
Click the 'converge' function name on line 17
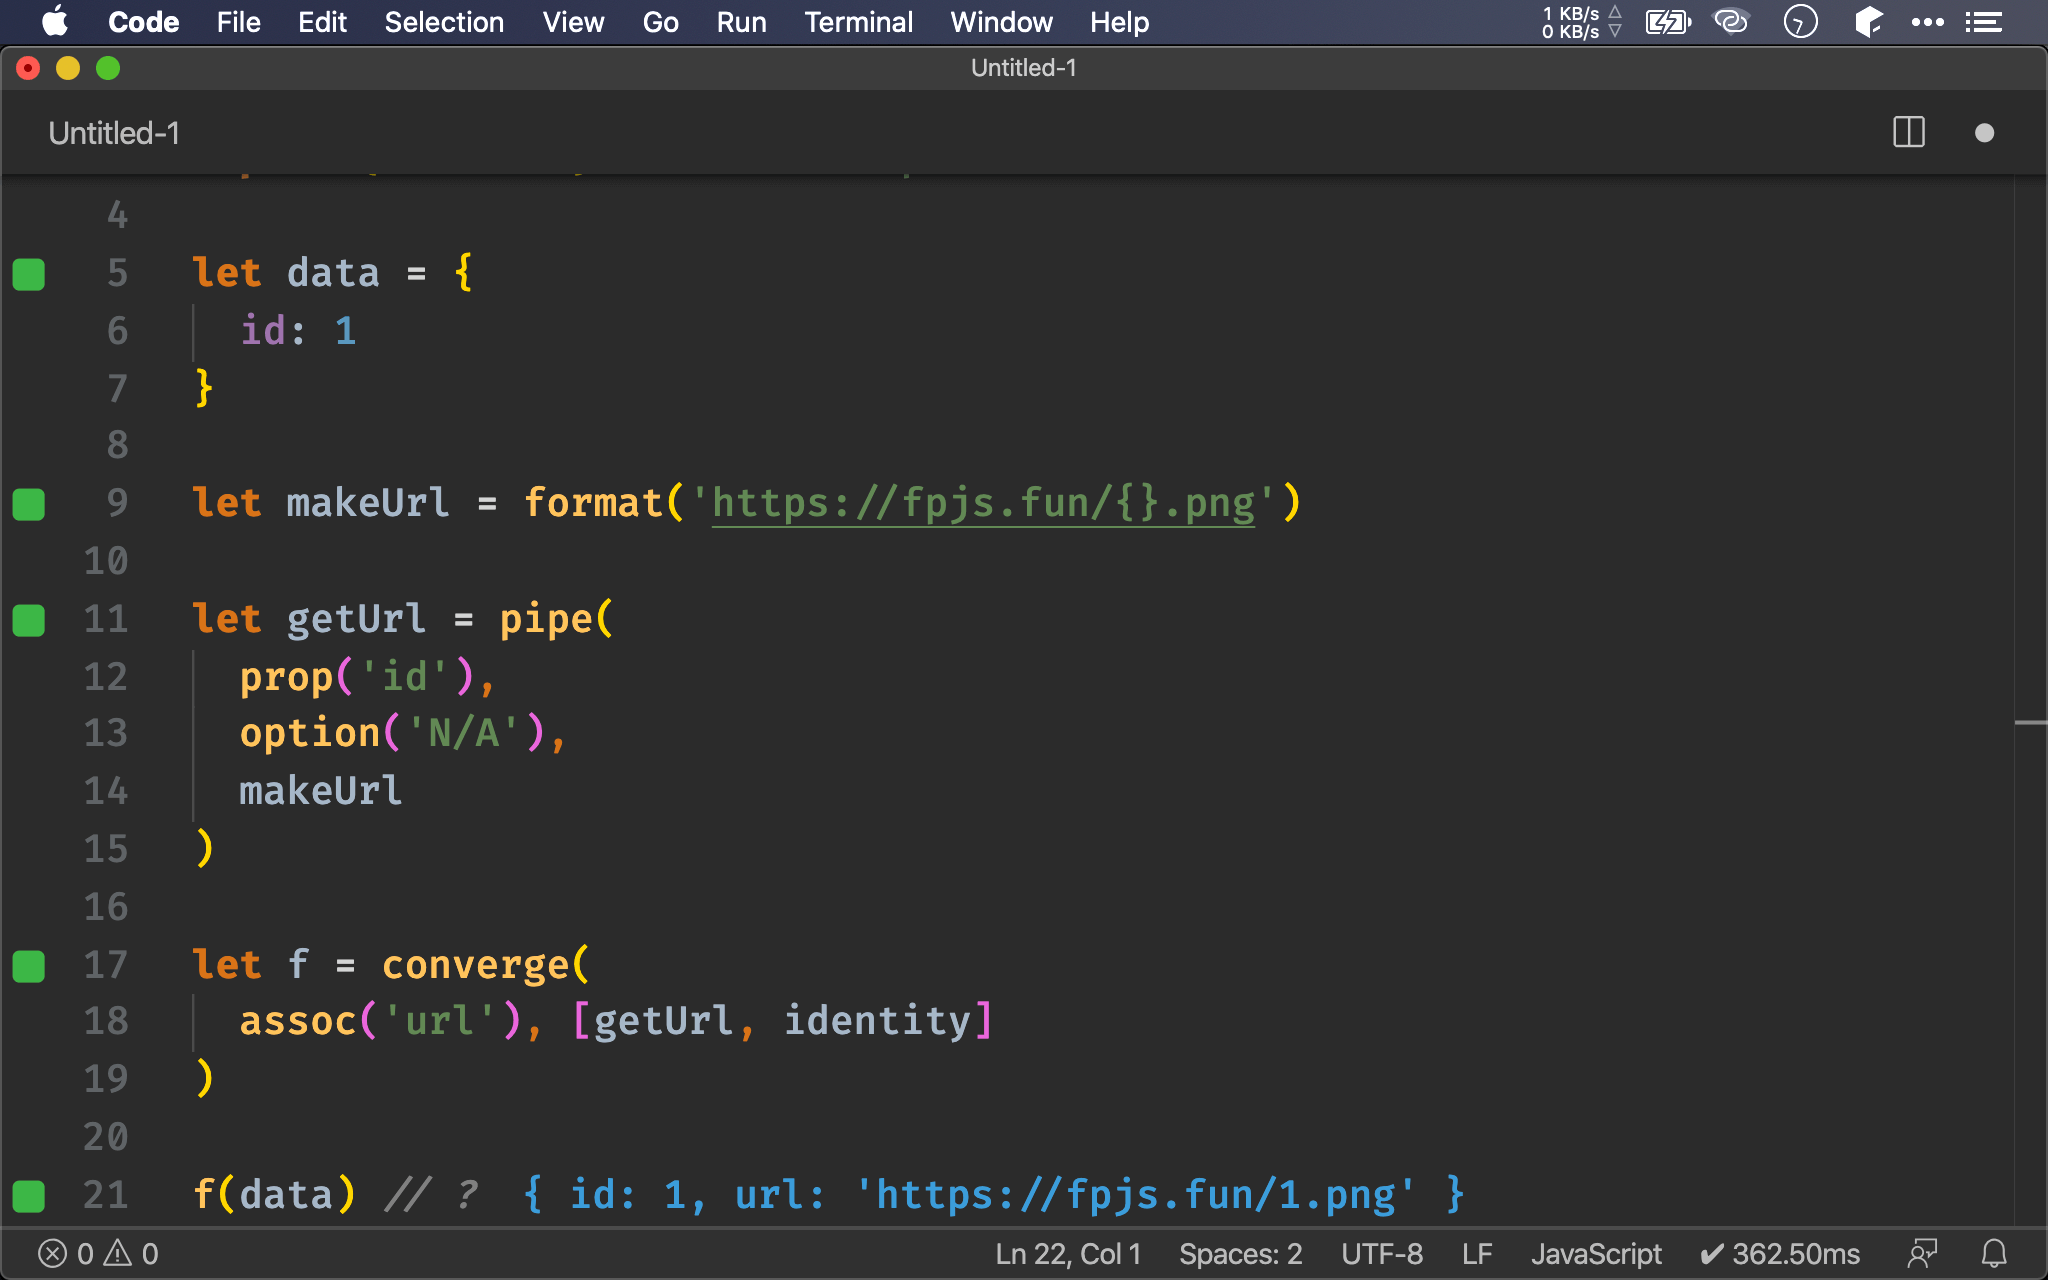point(476,965)
